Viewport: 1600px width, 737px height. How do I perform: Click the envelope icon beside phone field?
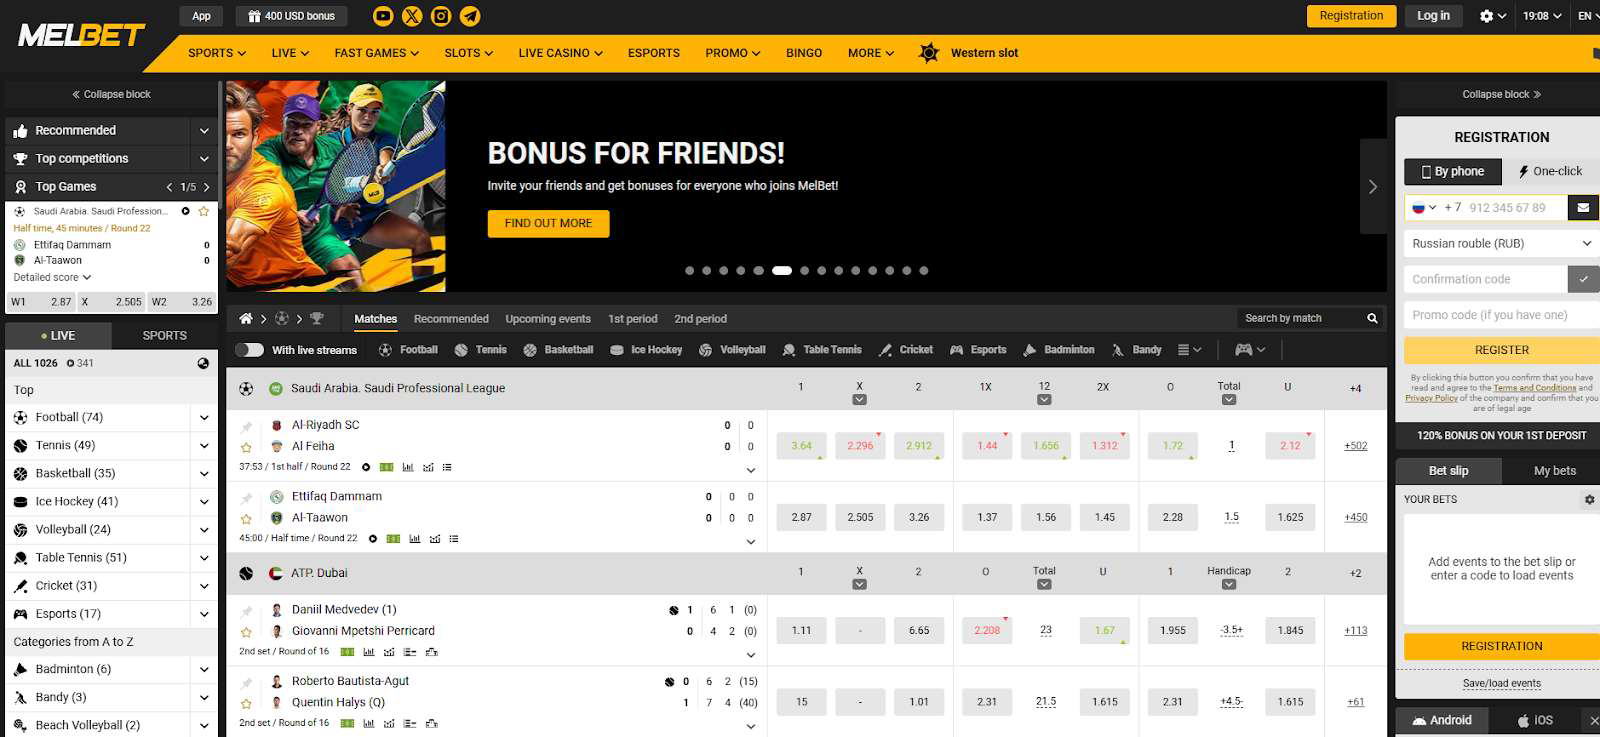click(1583, 208)
